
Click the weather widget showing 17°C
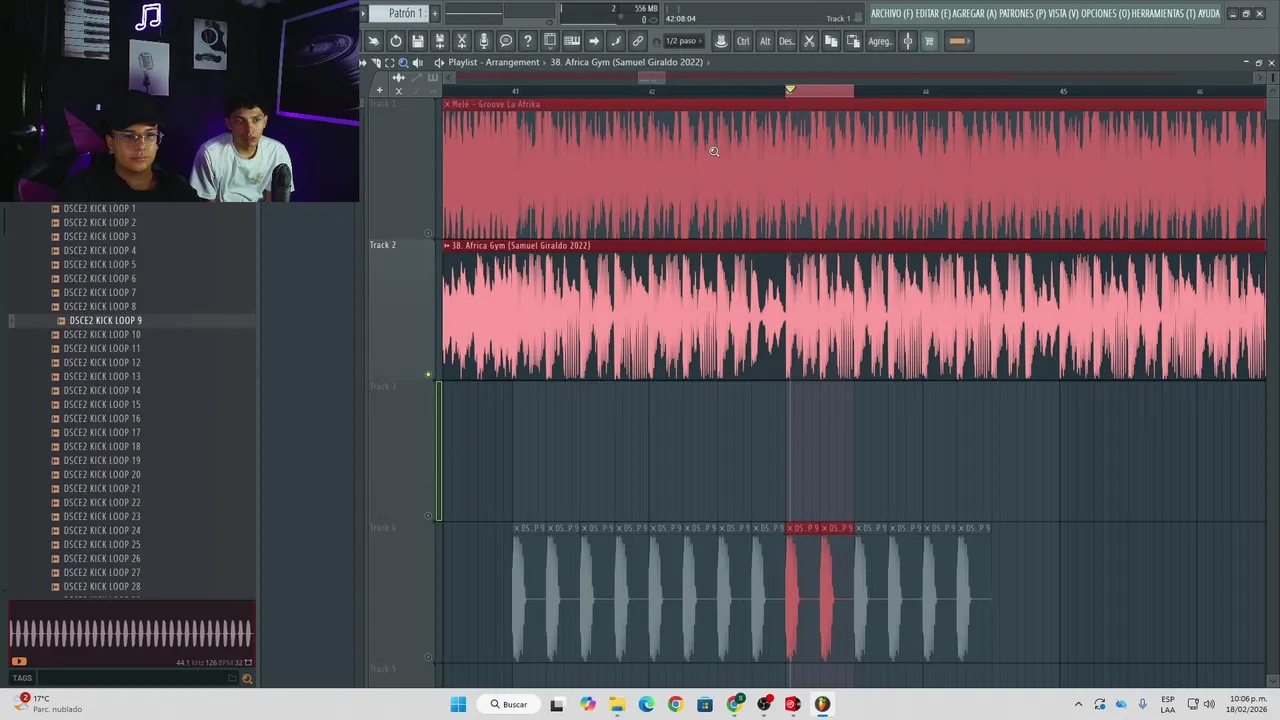[x=47, y=704]
